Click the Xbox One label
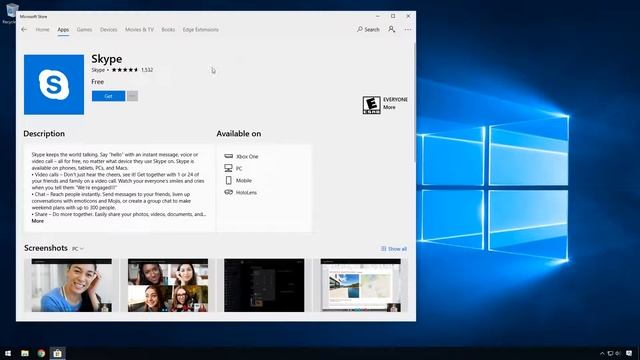The height and width of the screenshot is (360, 640). (x=247, y=156)
